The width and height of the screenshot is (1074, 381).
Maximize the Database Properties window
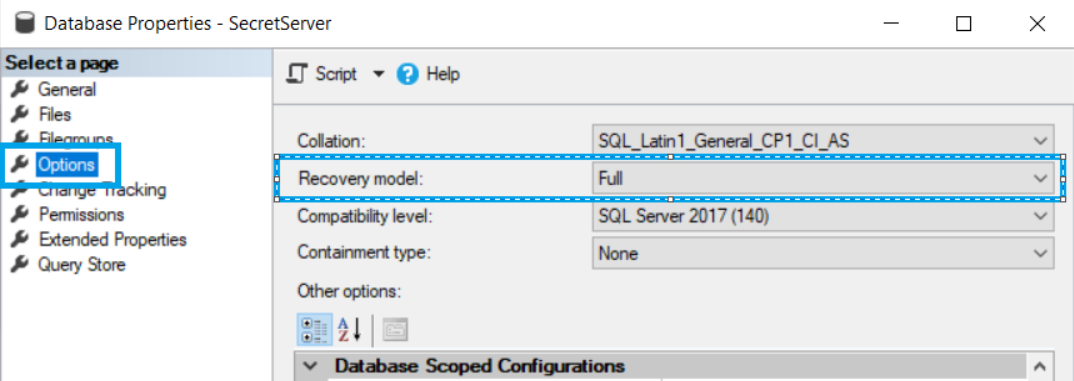click(963, 24)
